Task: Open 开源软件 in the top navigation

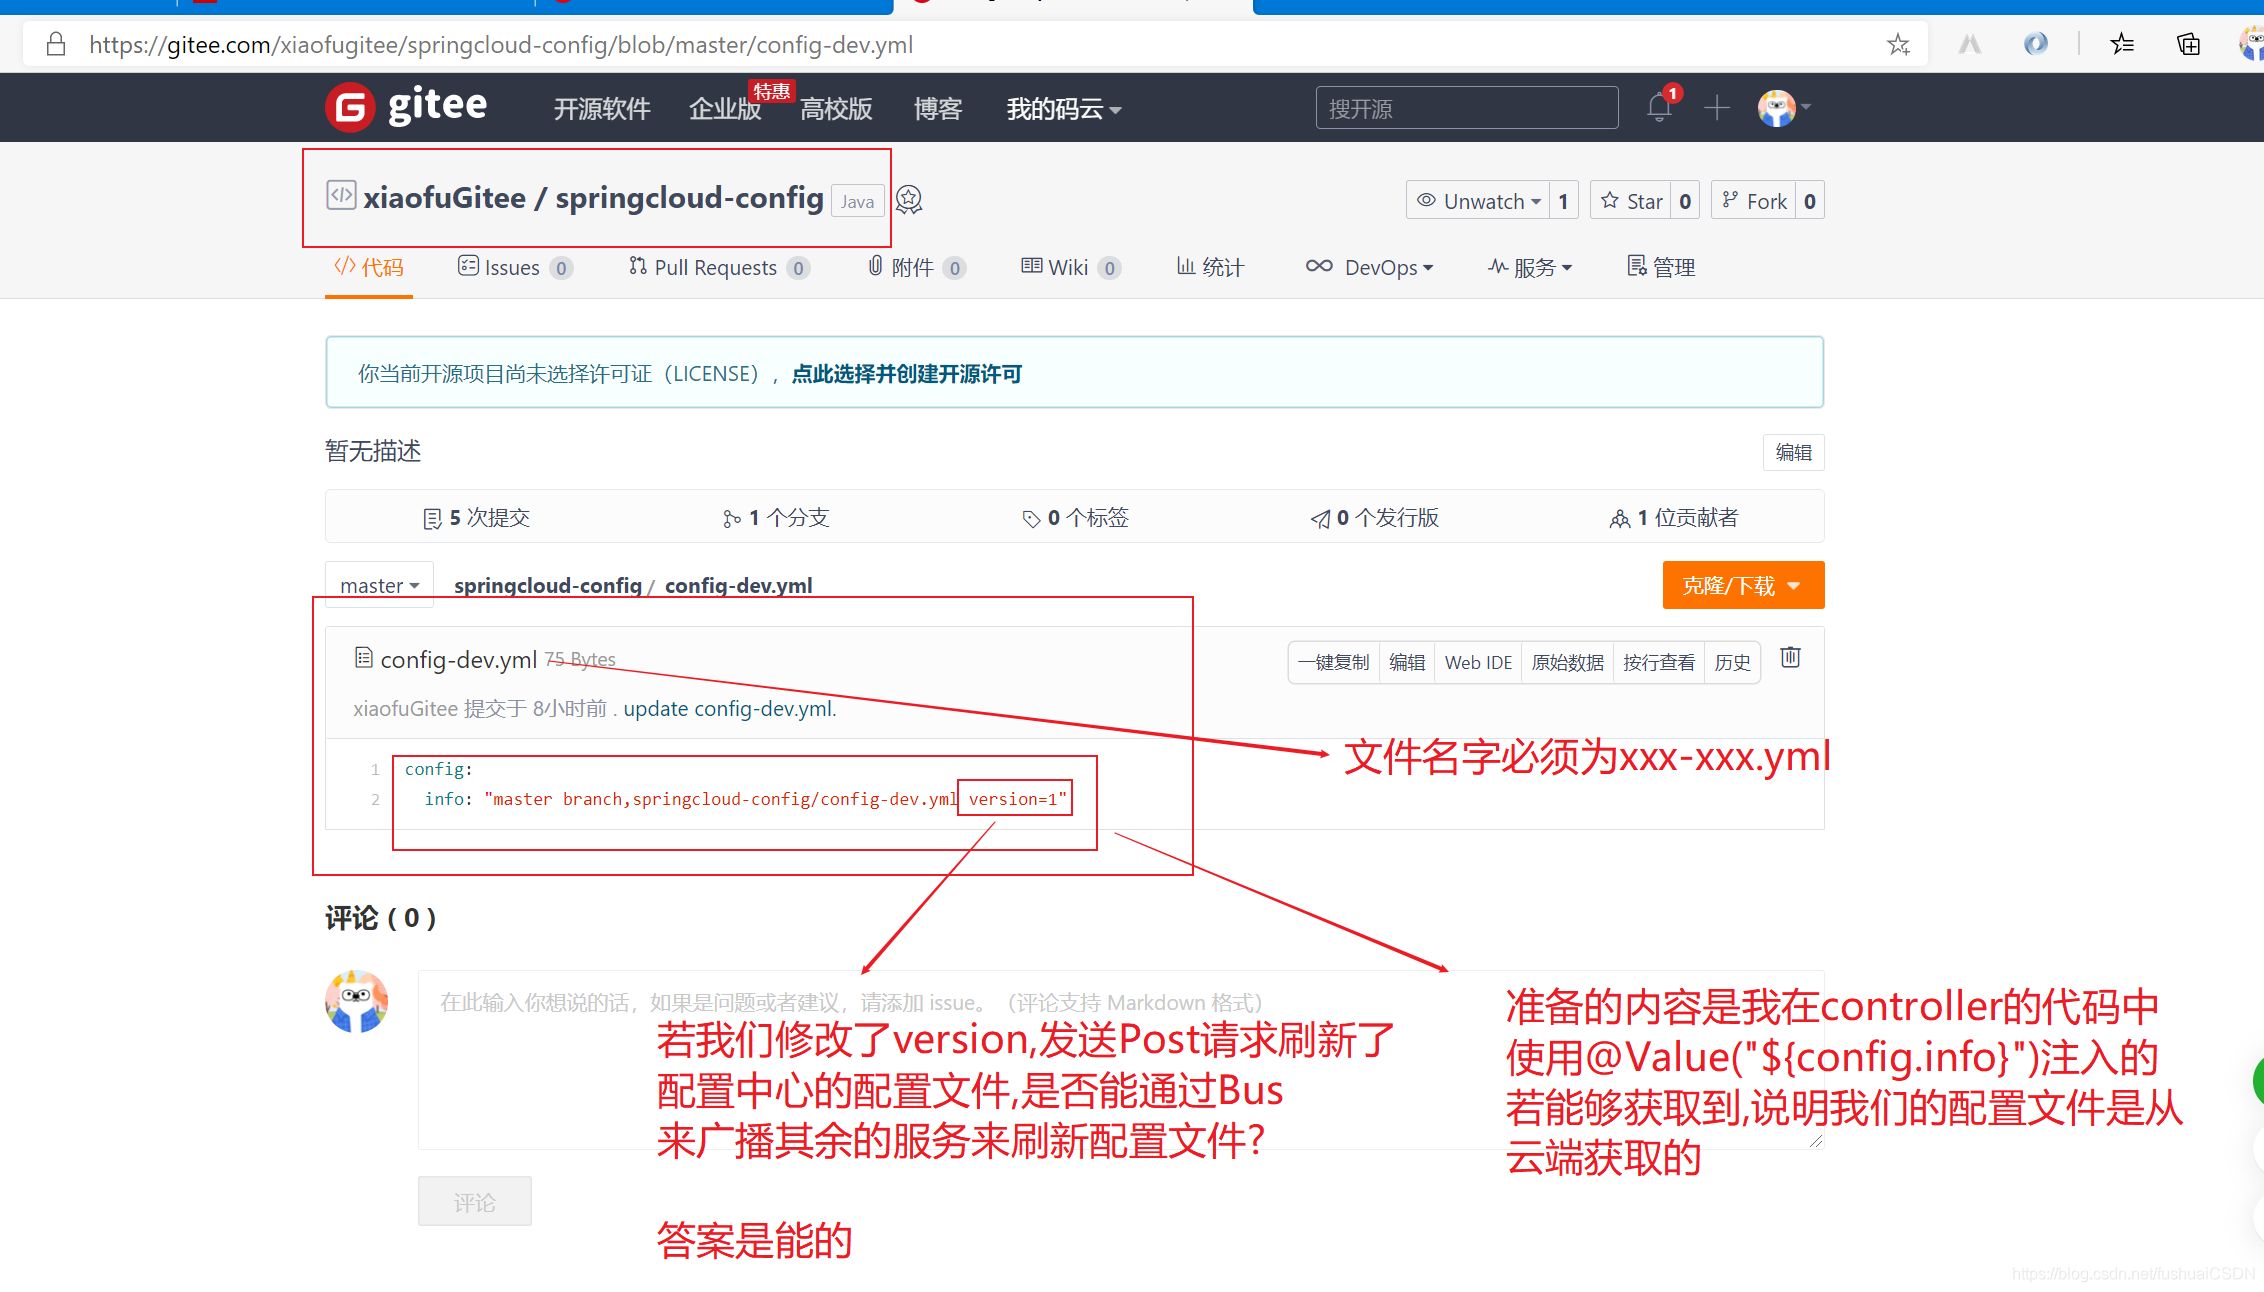Action: [602, 109]
